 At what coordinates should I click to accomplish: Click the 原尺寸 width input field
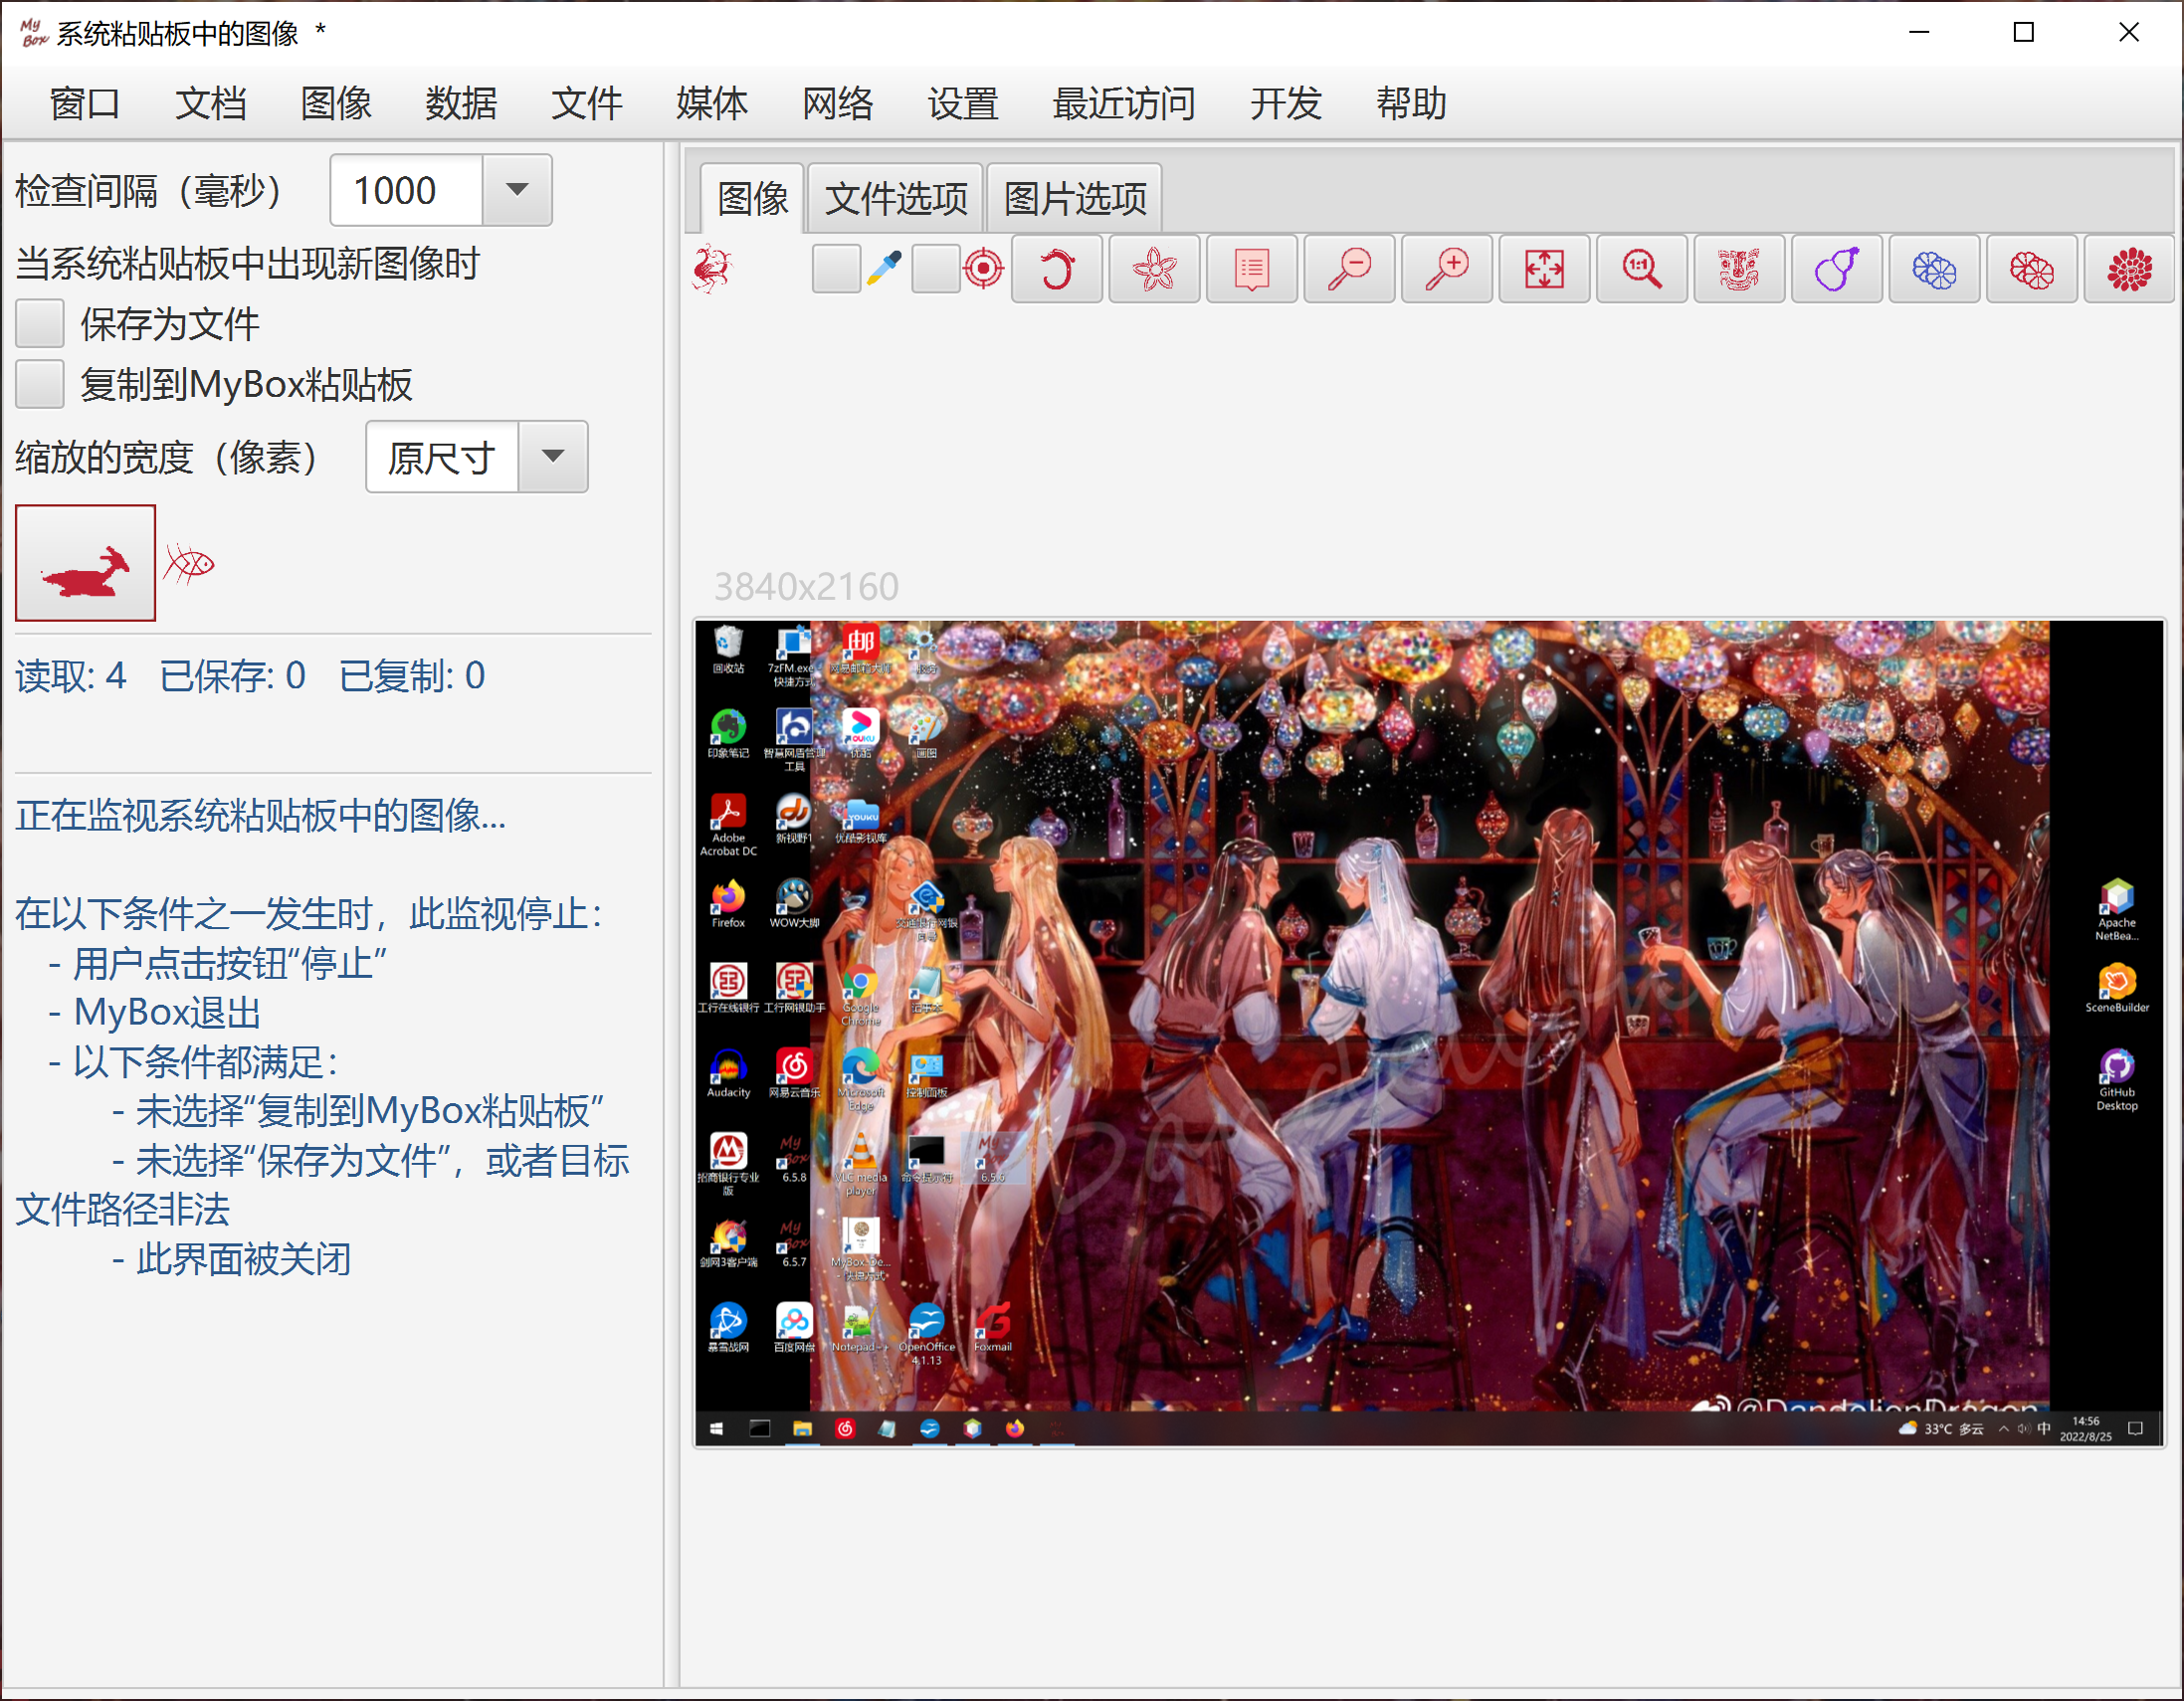442,457
